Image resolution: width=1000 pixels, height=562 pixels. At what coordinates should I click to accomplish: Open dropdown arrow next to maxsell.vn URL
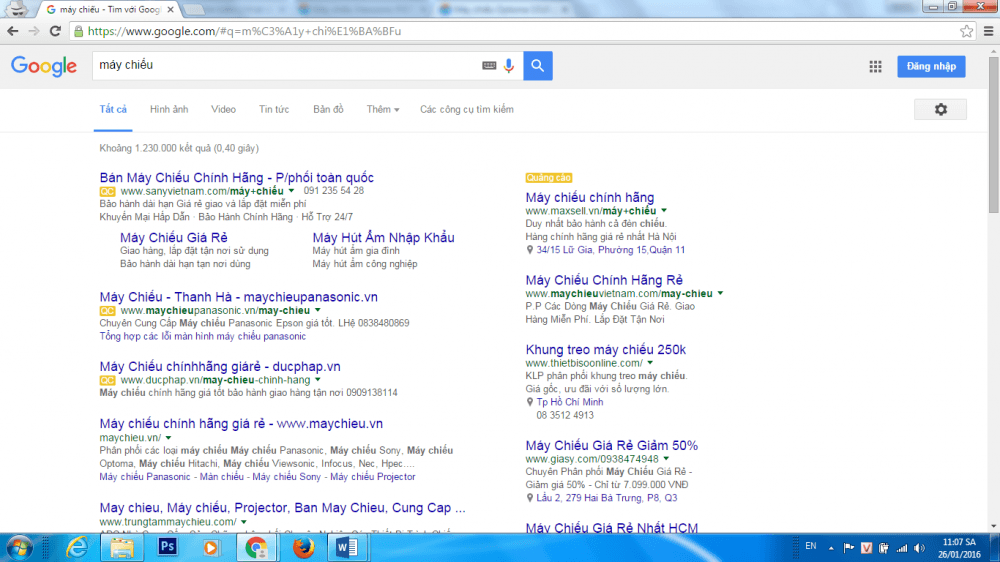pos(664,211)
